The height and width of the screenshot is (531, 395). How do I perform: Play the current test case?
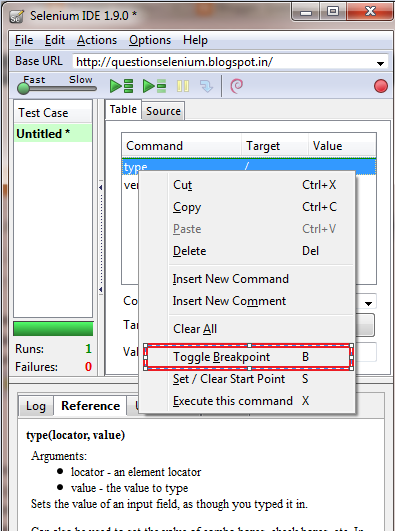pyautogui.click(x=154, y=86)
